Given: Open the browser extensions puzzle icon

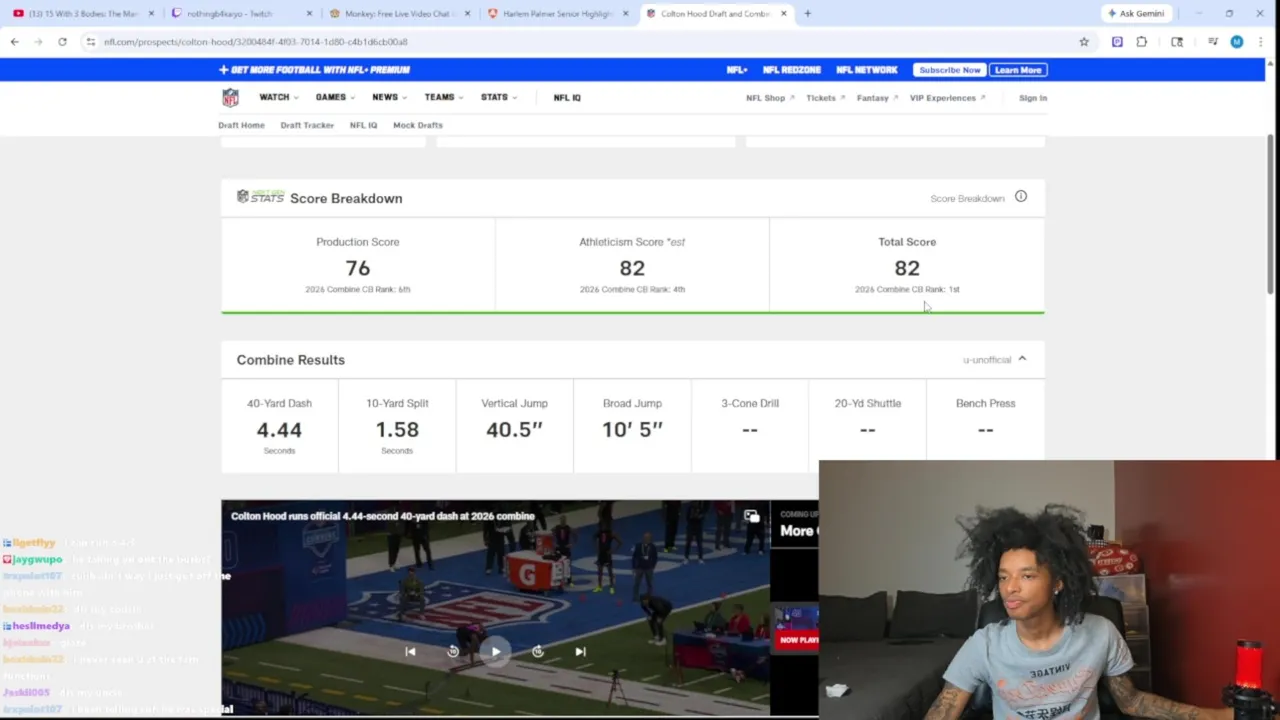Looking at the screenshot, I should pyautogui.click(x=1142, y=41).
